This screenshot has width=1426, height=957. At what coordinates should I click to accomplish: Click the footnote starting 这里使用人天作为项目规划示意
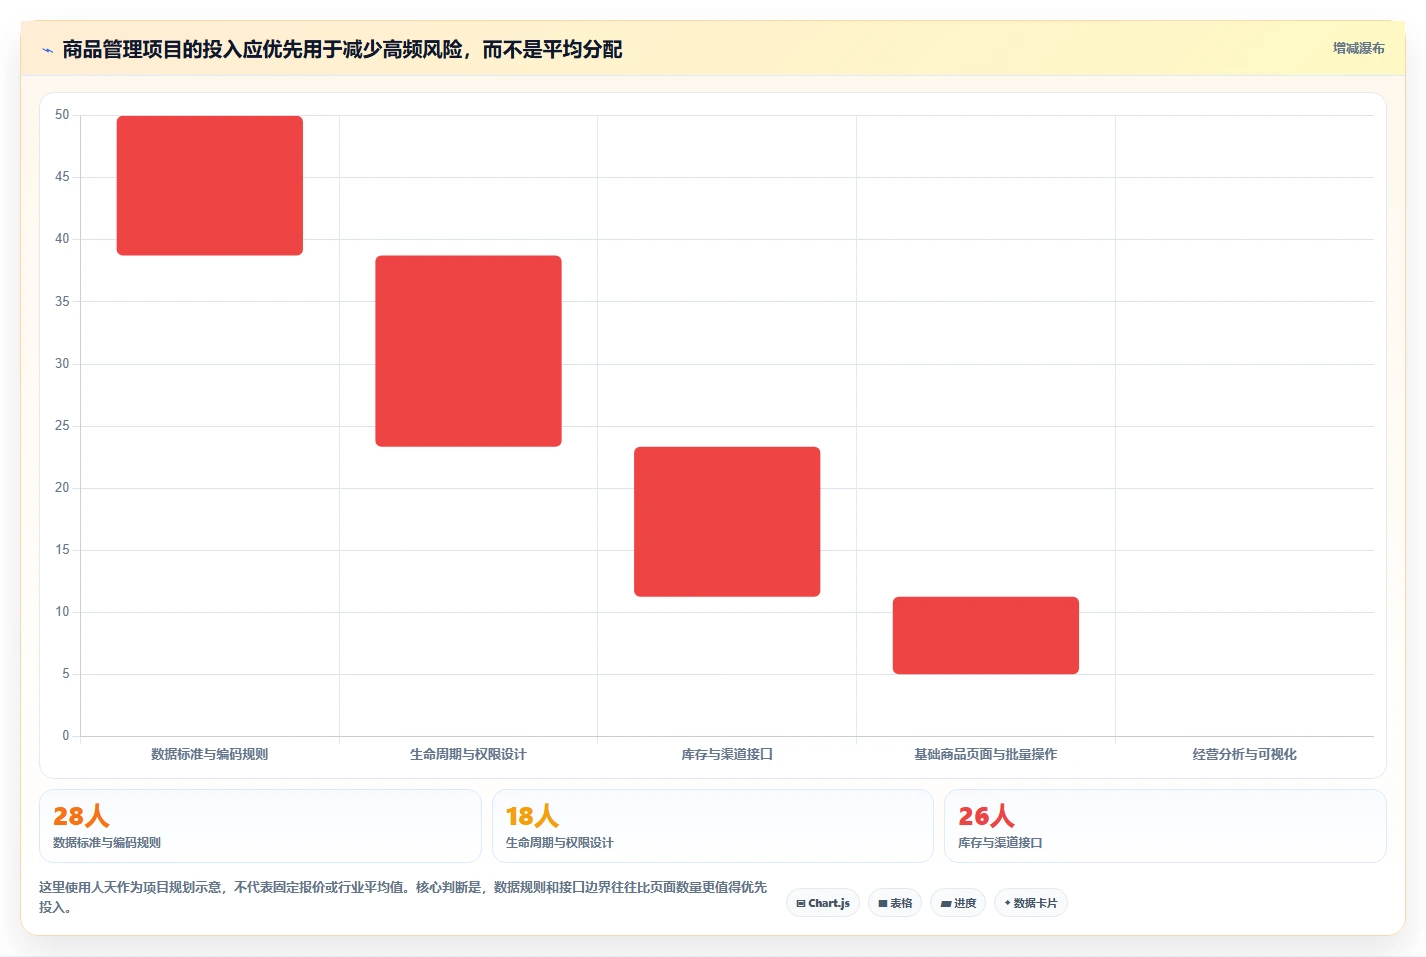403,897
